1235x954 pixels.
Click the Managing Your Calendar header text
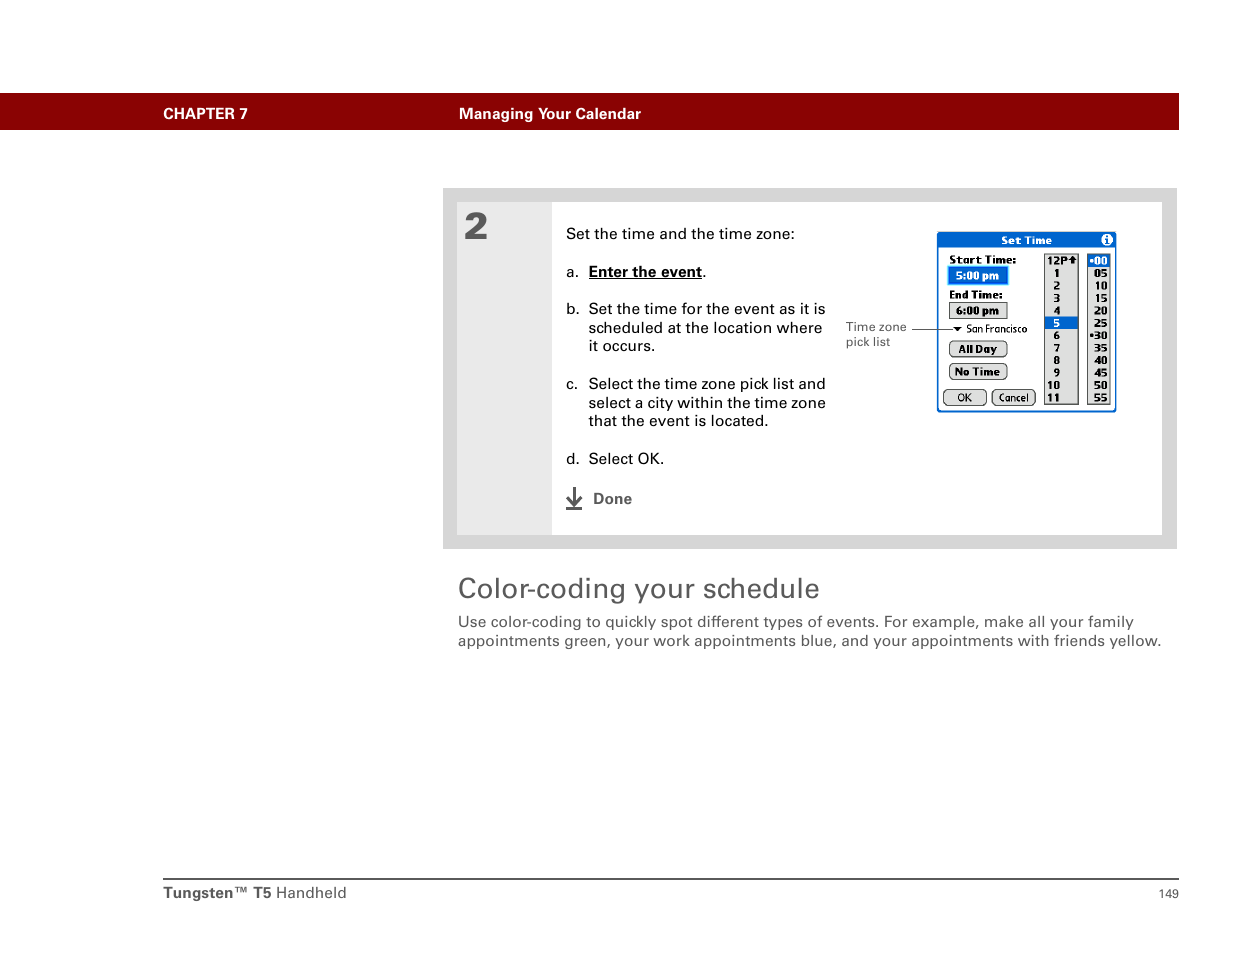coord(550,114)
